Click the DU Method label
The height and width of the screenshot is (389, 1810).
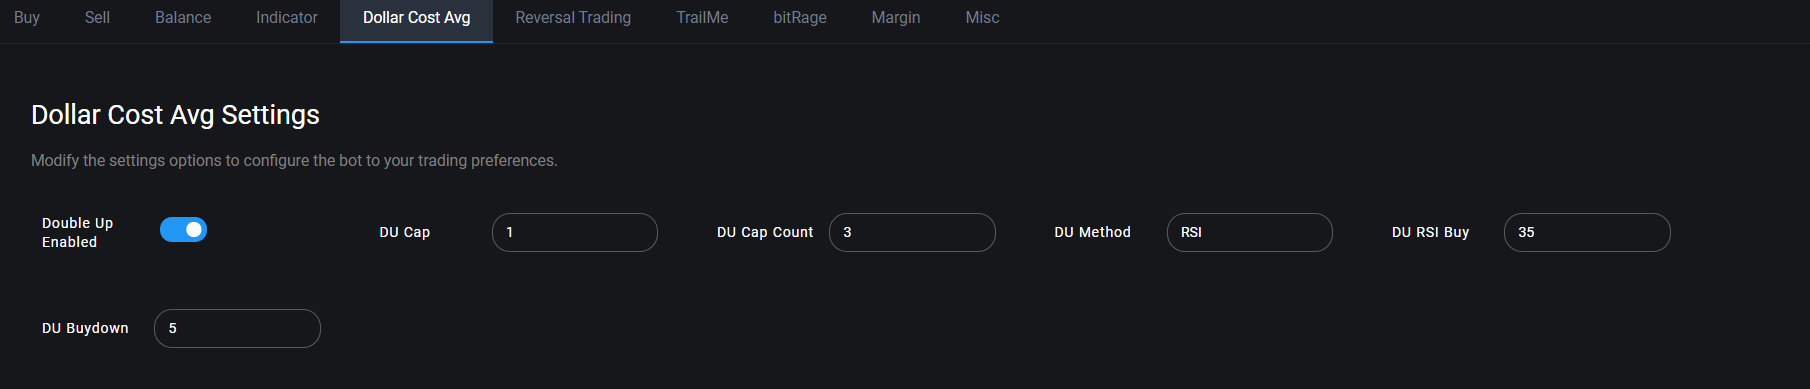1092,232
